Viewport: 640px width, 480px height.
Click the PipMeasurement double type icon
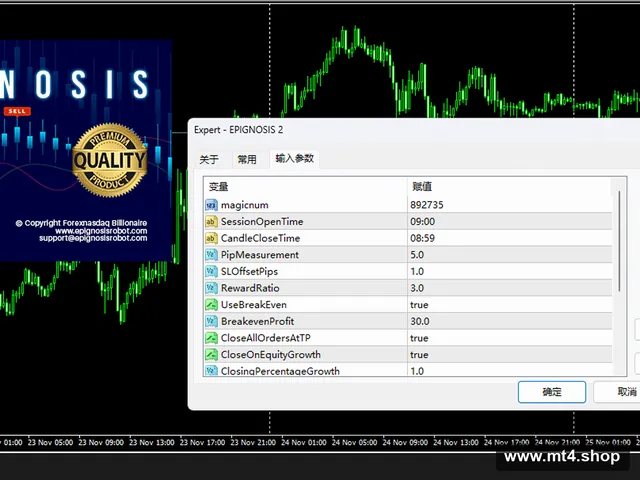click(211, 255)
